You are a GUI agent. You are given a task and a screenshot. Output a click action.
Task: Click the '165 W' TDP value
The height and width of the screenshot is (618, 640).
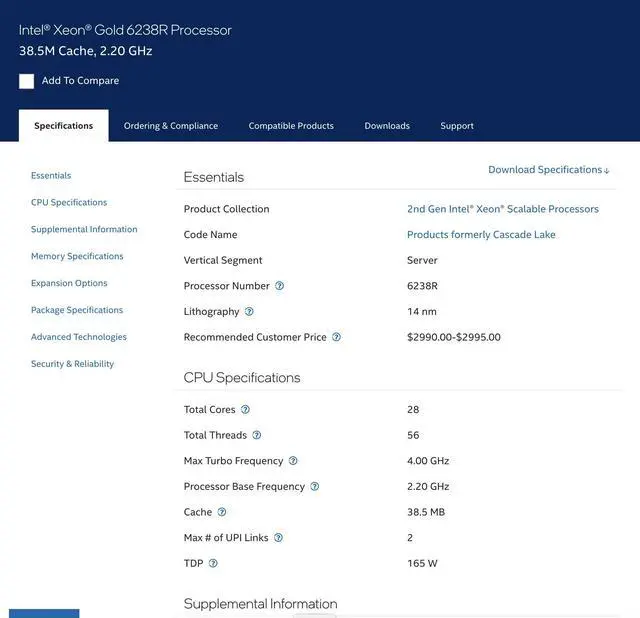(422, 563)
